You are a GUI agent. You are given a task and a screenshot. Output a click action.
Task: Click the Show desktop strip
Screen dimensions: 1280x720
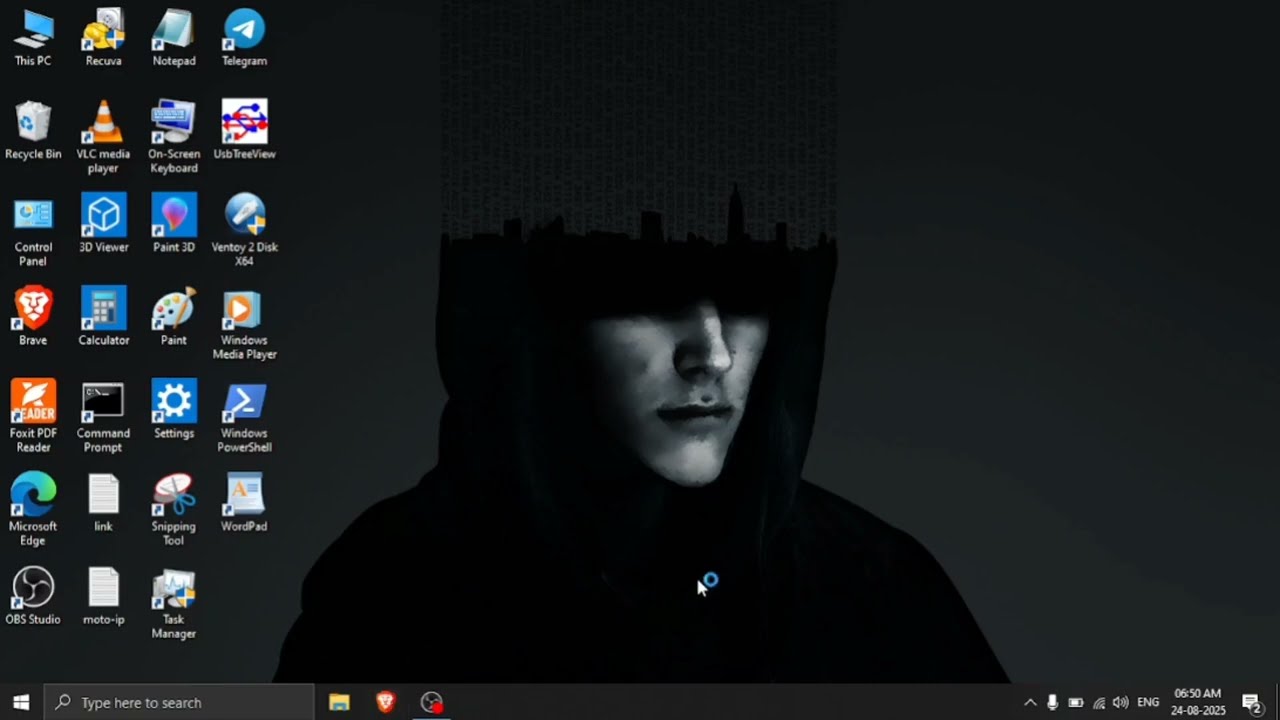(x=1277, y=702)
